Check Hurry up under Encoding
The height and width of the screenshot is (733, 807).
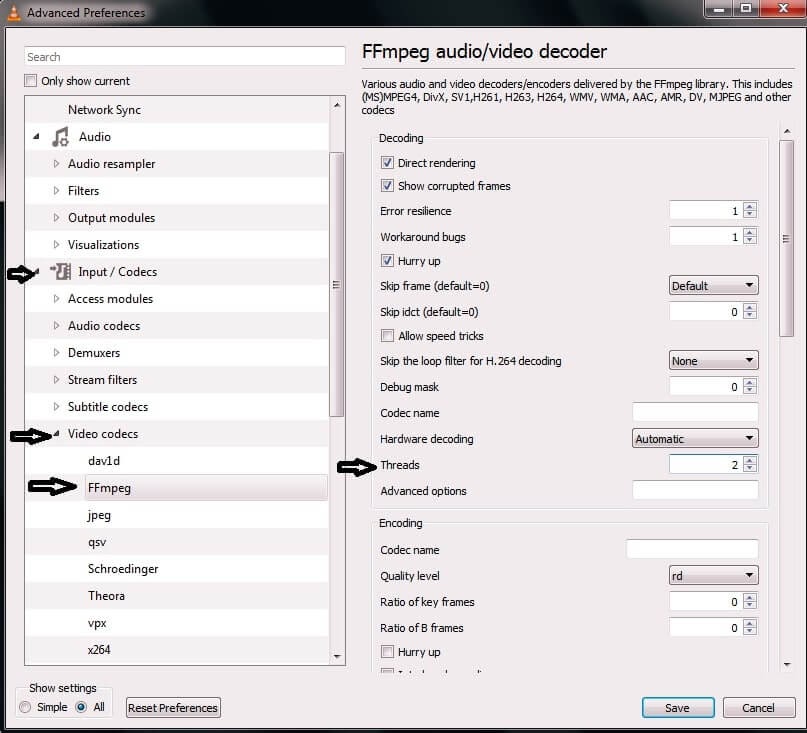[387, 652]
